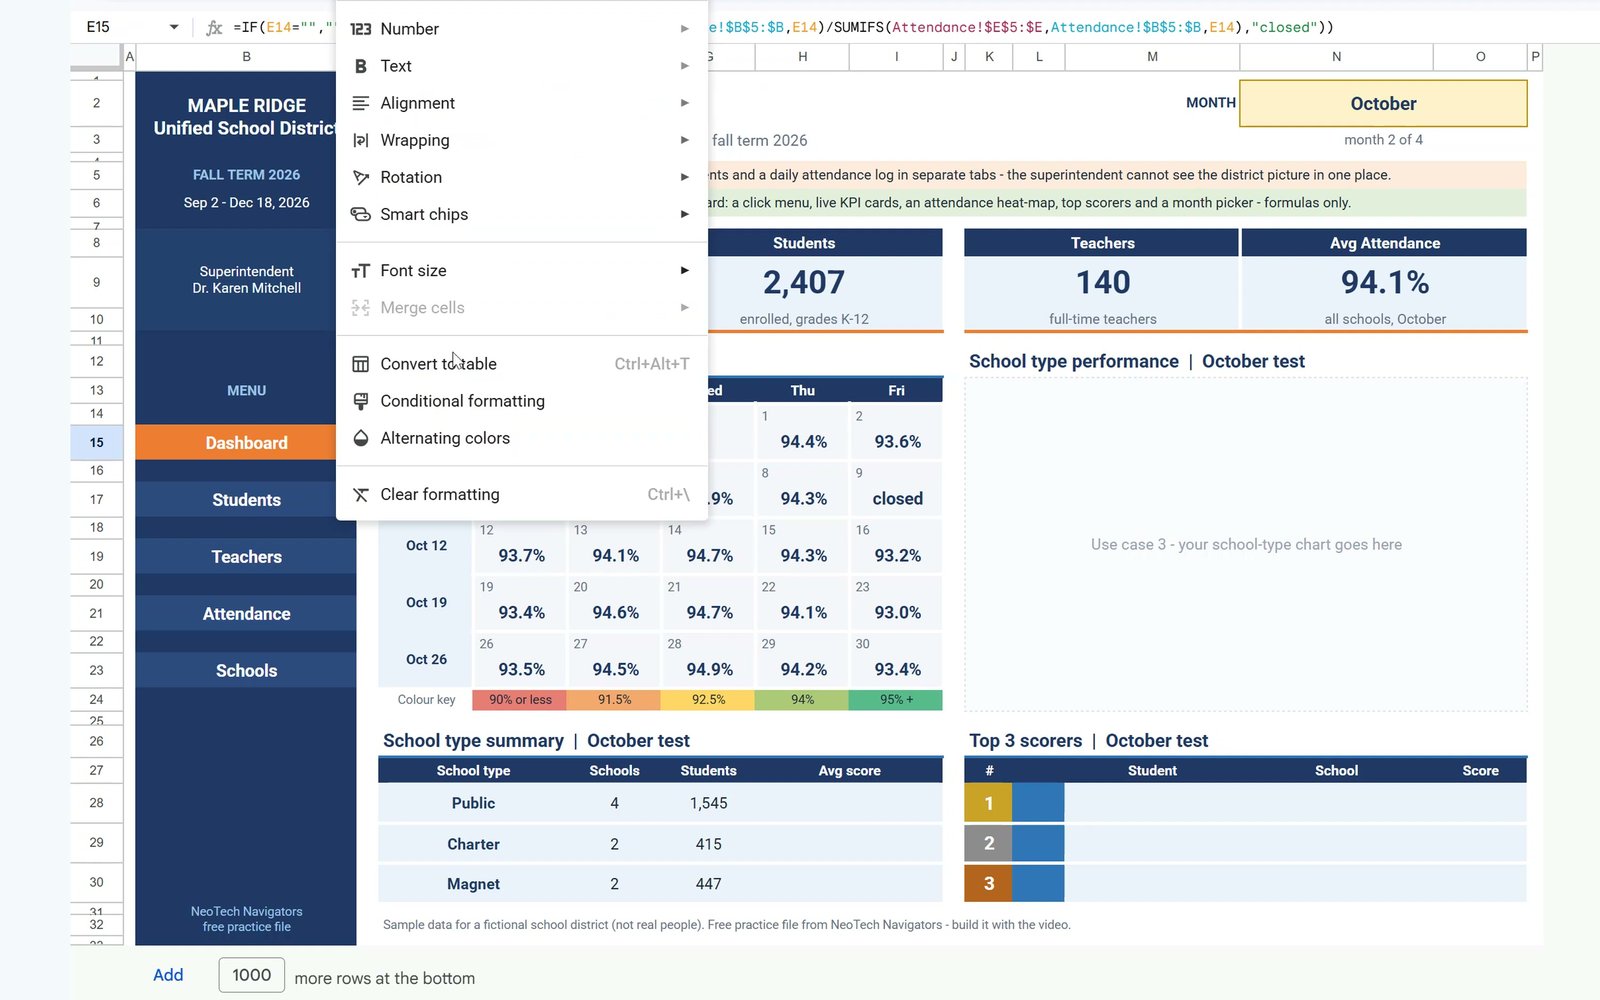Click the Smart chips icon

(360, 214)
